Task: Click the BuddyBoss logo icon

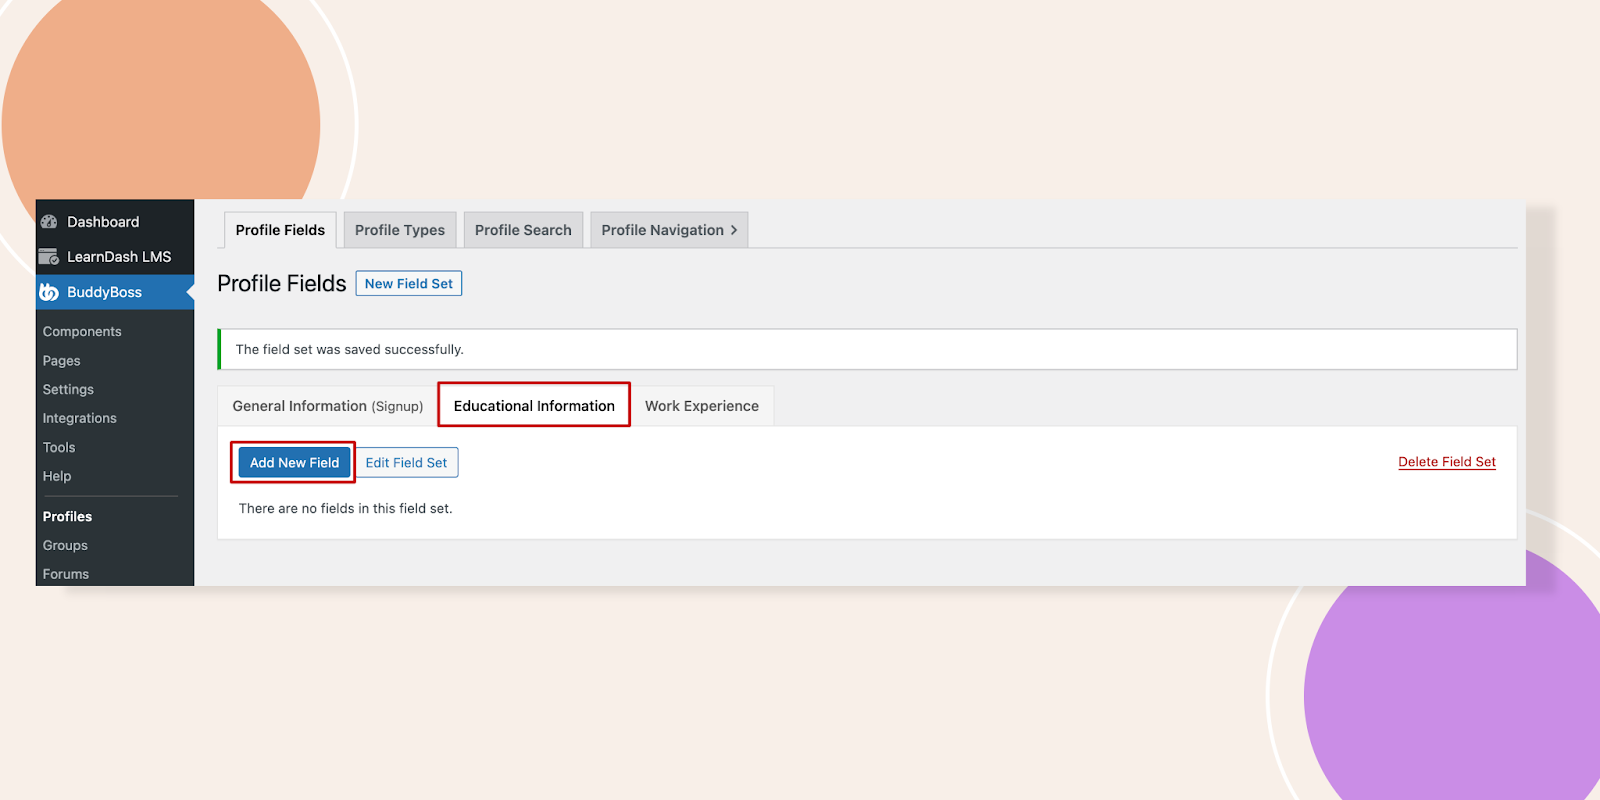Action: point(49,292)
